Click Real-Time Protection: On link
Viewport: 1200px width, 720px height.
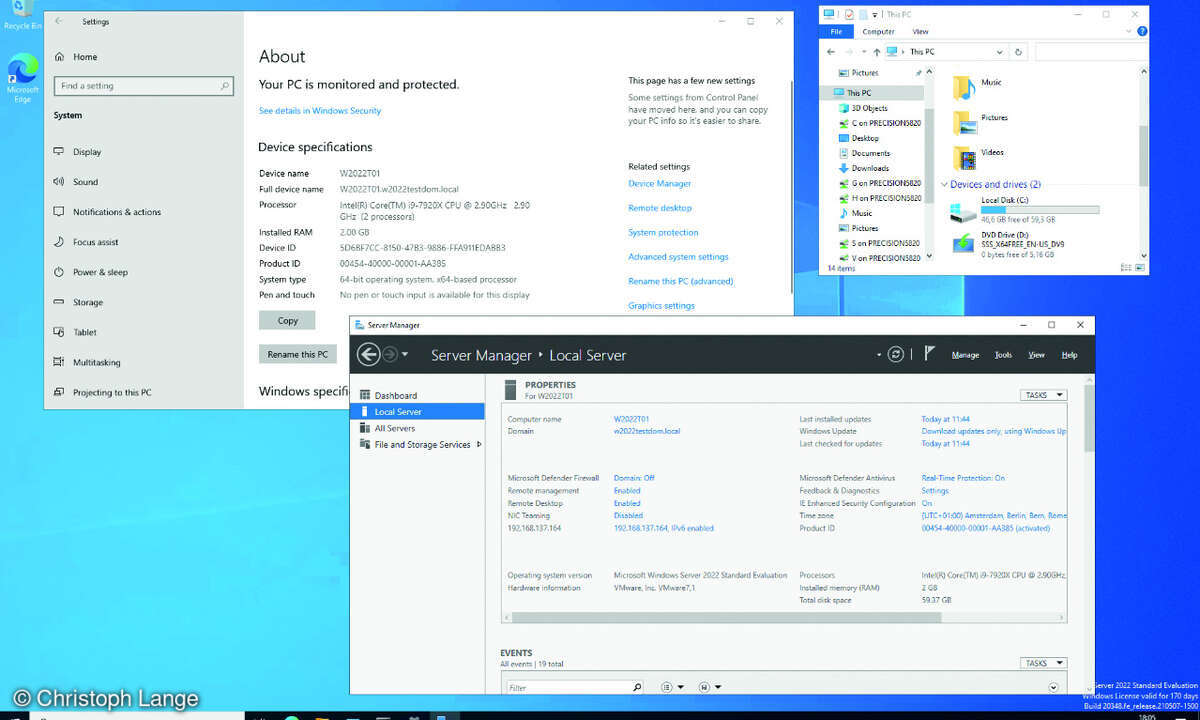point(963,478)
